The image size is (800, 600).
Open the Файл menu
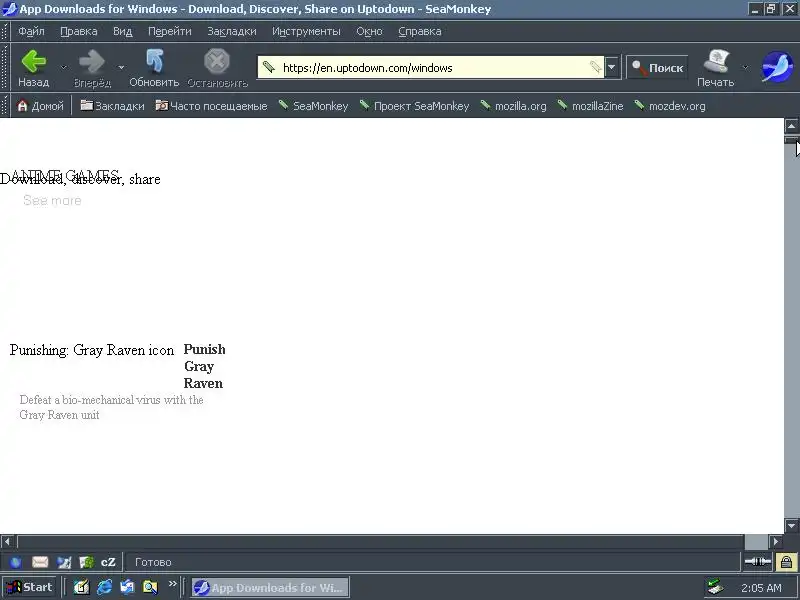tap(31, 32)
